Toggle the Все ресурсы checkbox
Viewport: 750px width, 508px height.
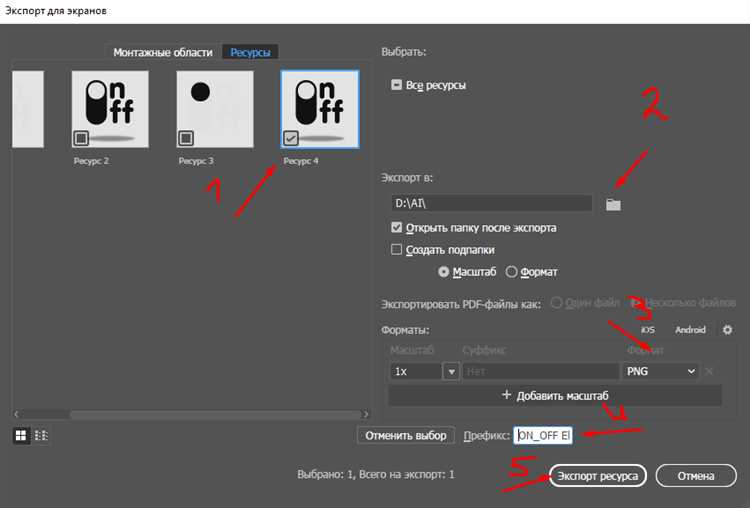tap(396, 85)
